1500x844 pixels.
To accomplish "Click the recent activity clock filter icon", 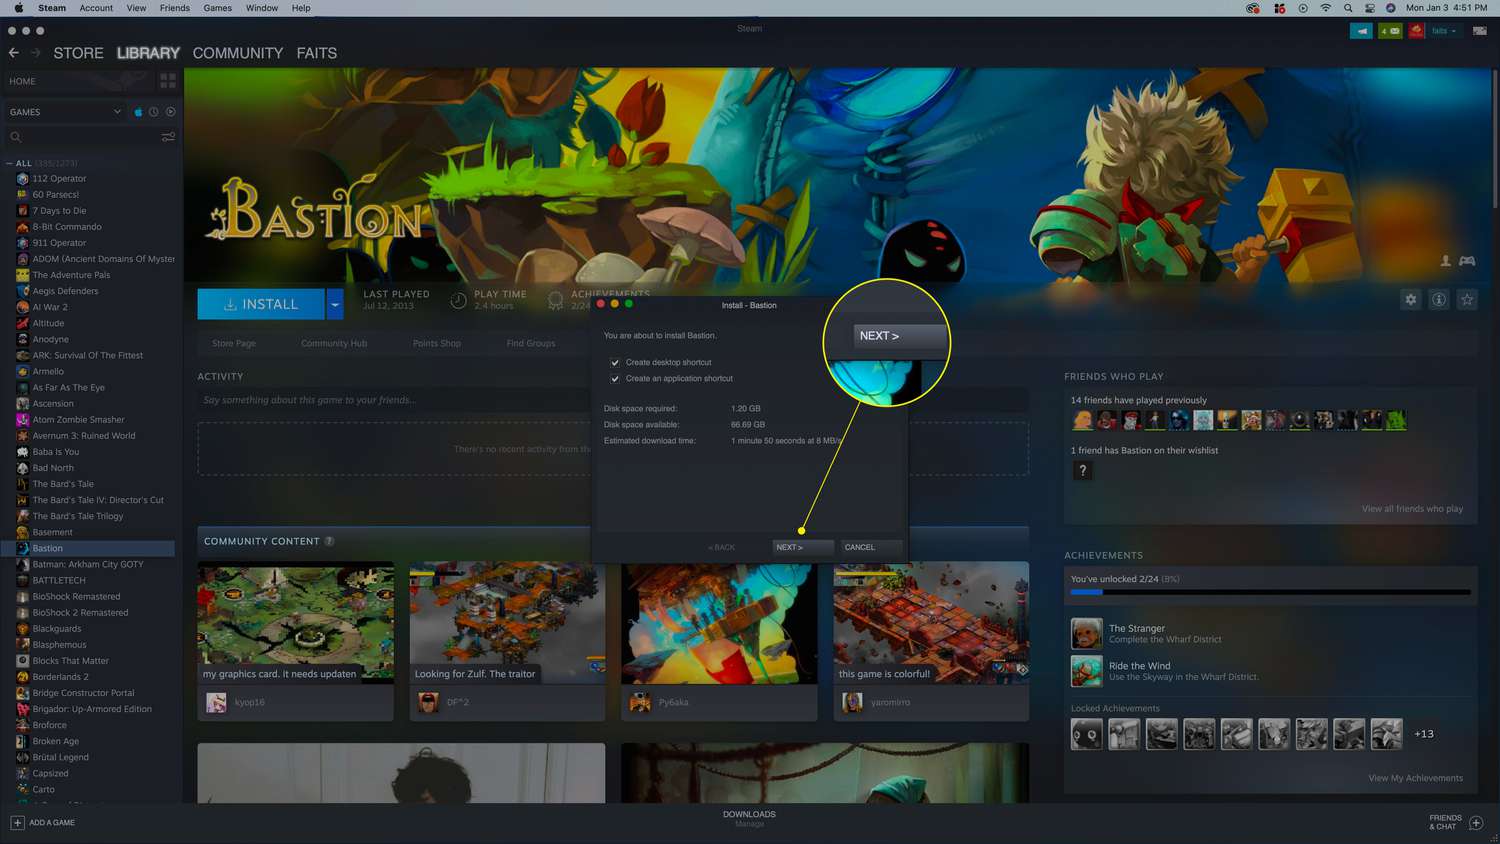I will [154, 112].
